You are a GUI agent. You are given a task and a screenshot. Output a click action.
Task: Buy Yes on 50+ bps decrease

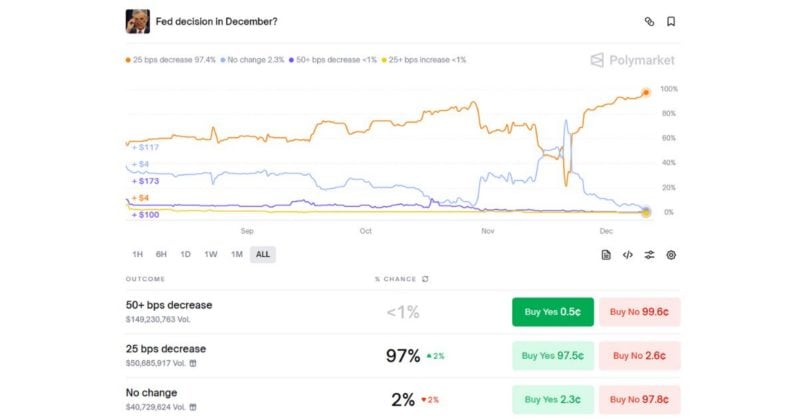553,312
